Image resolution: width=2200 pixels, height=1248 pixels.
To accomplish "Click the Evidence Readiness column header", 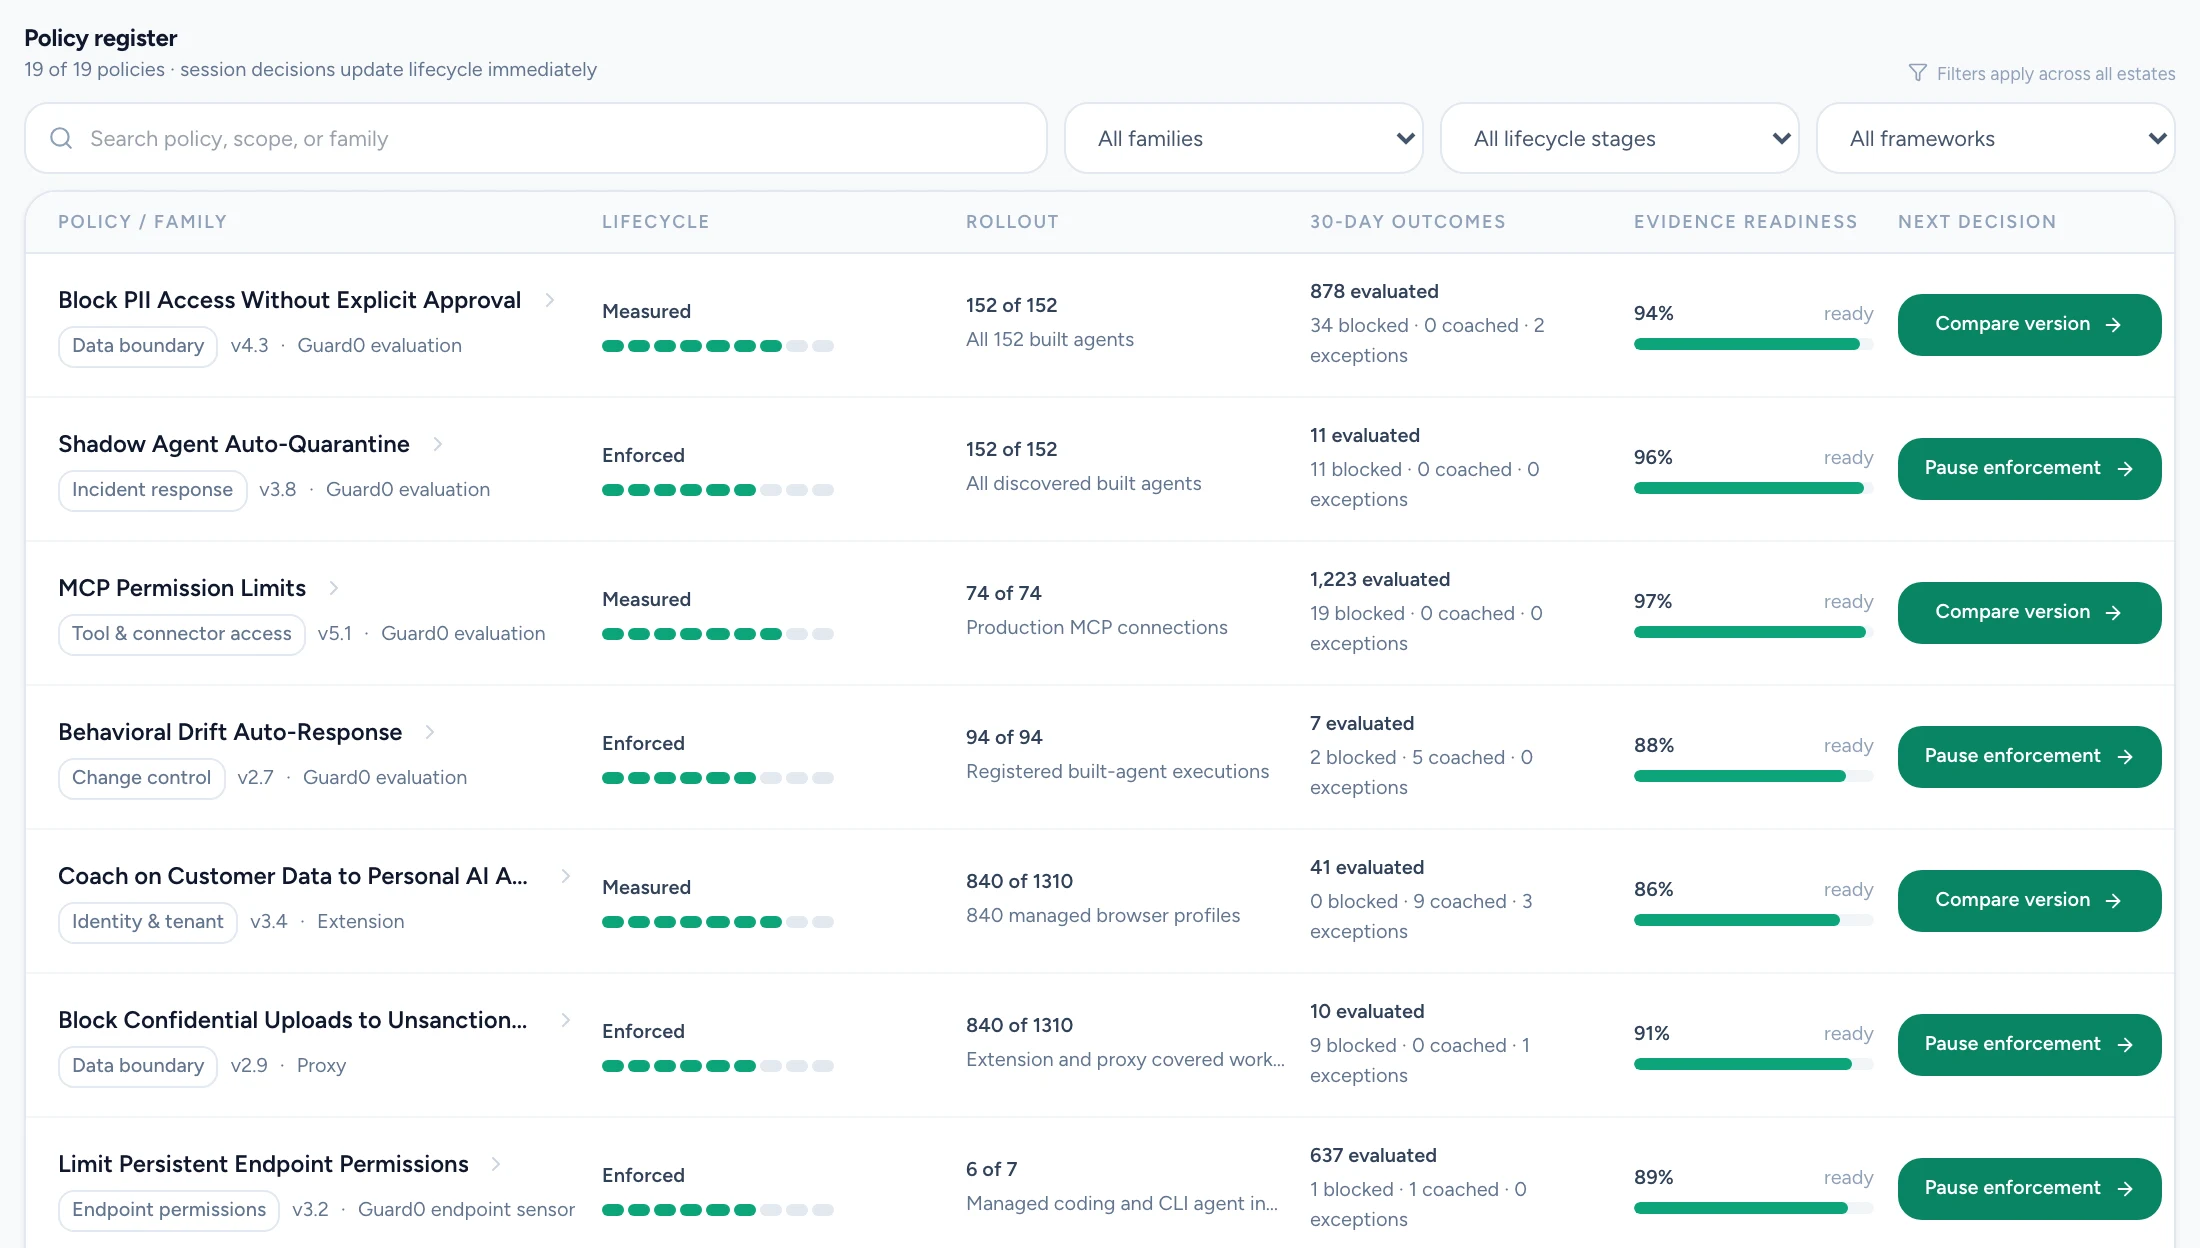I will point(1746,222).
